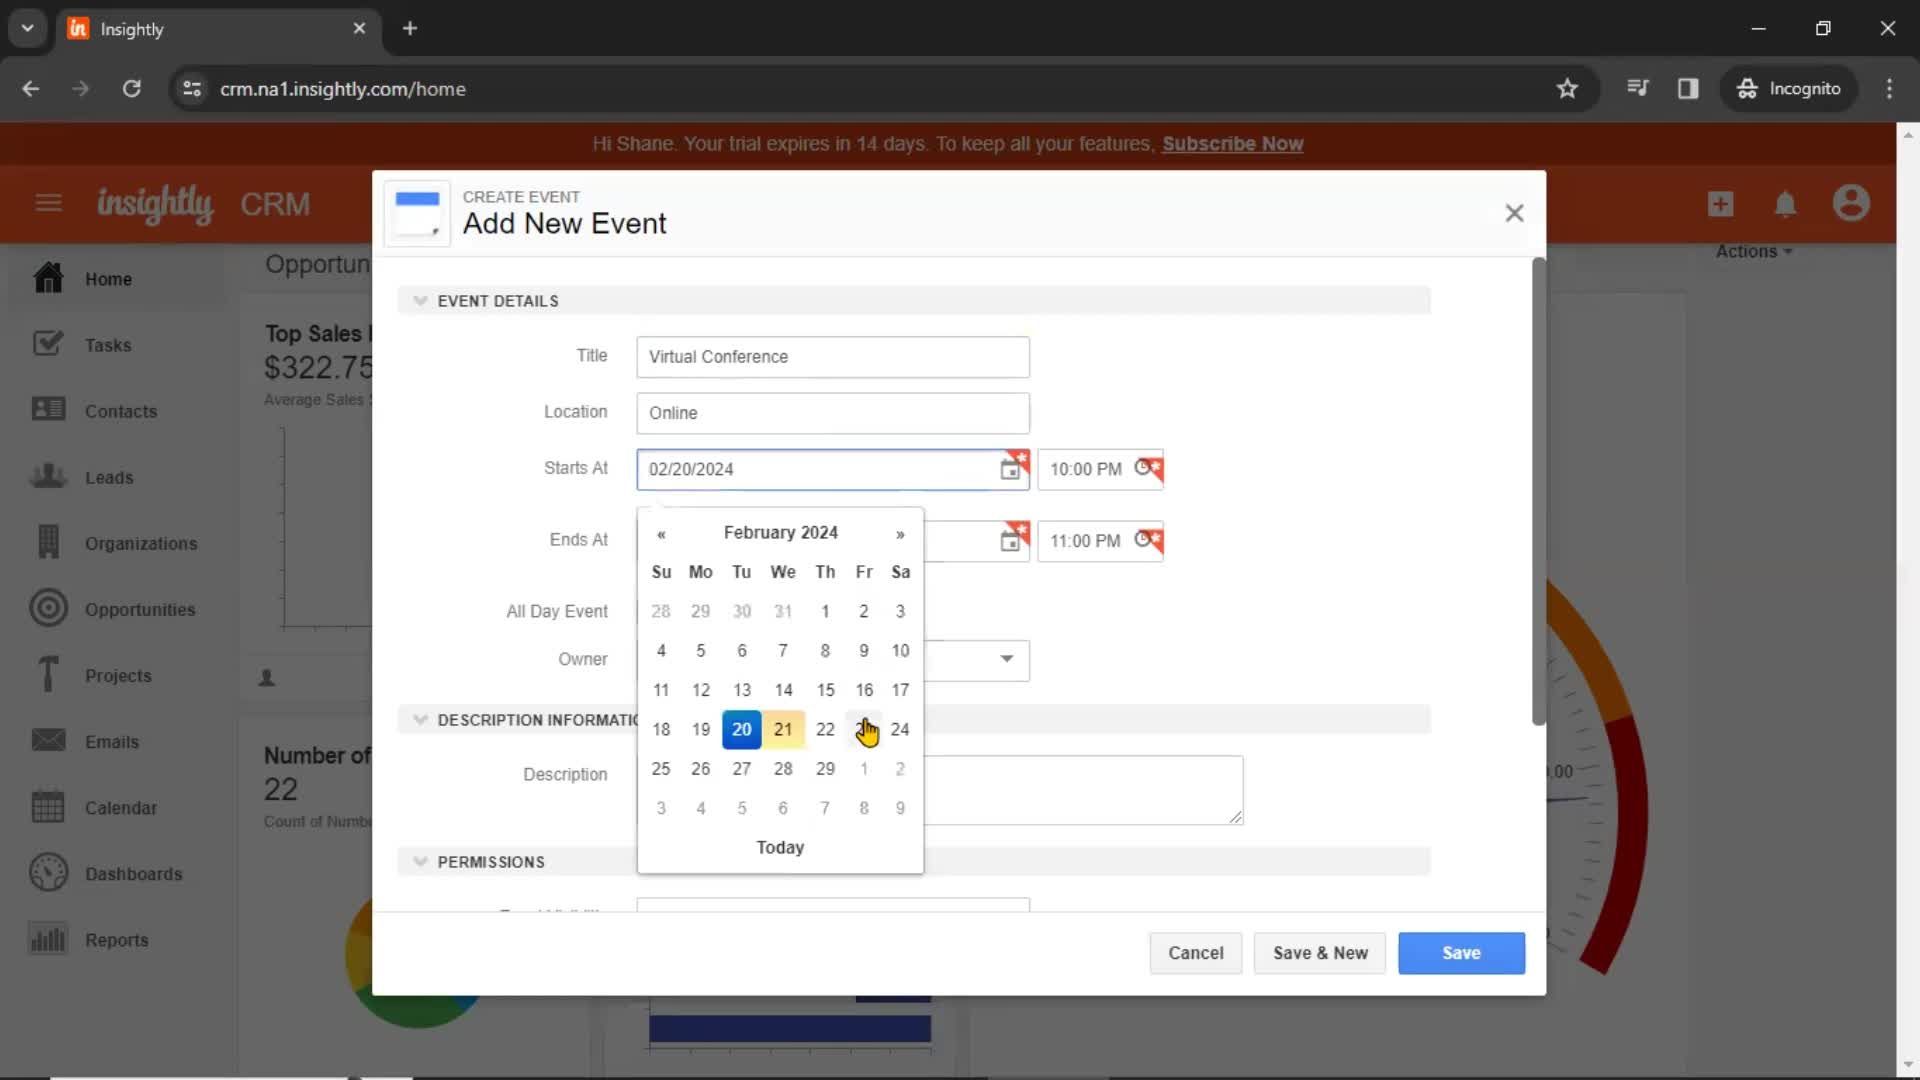This screenshot has height=1080, width=1920.
Task: Open the Owner dropdown menu
Action: 1006,658
